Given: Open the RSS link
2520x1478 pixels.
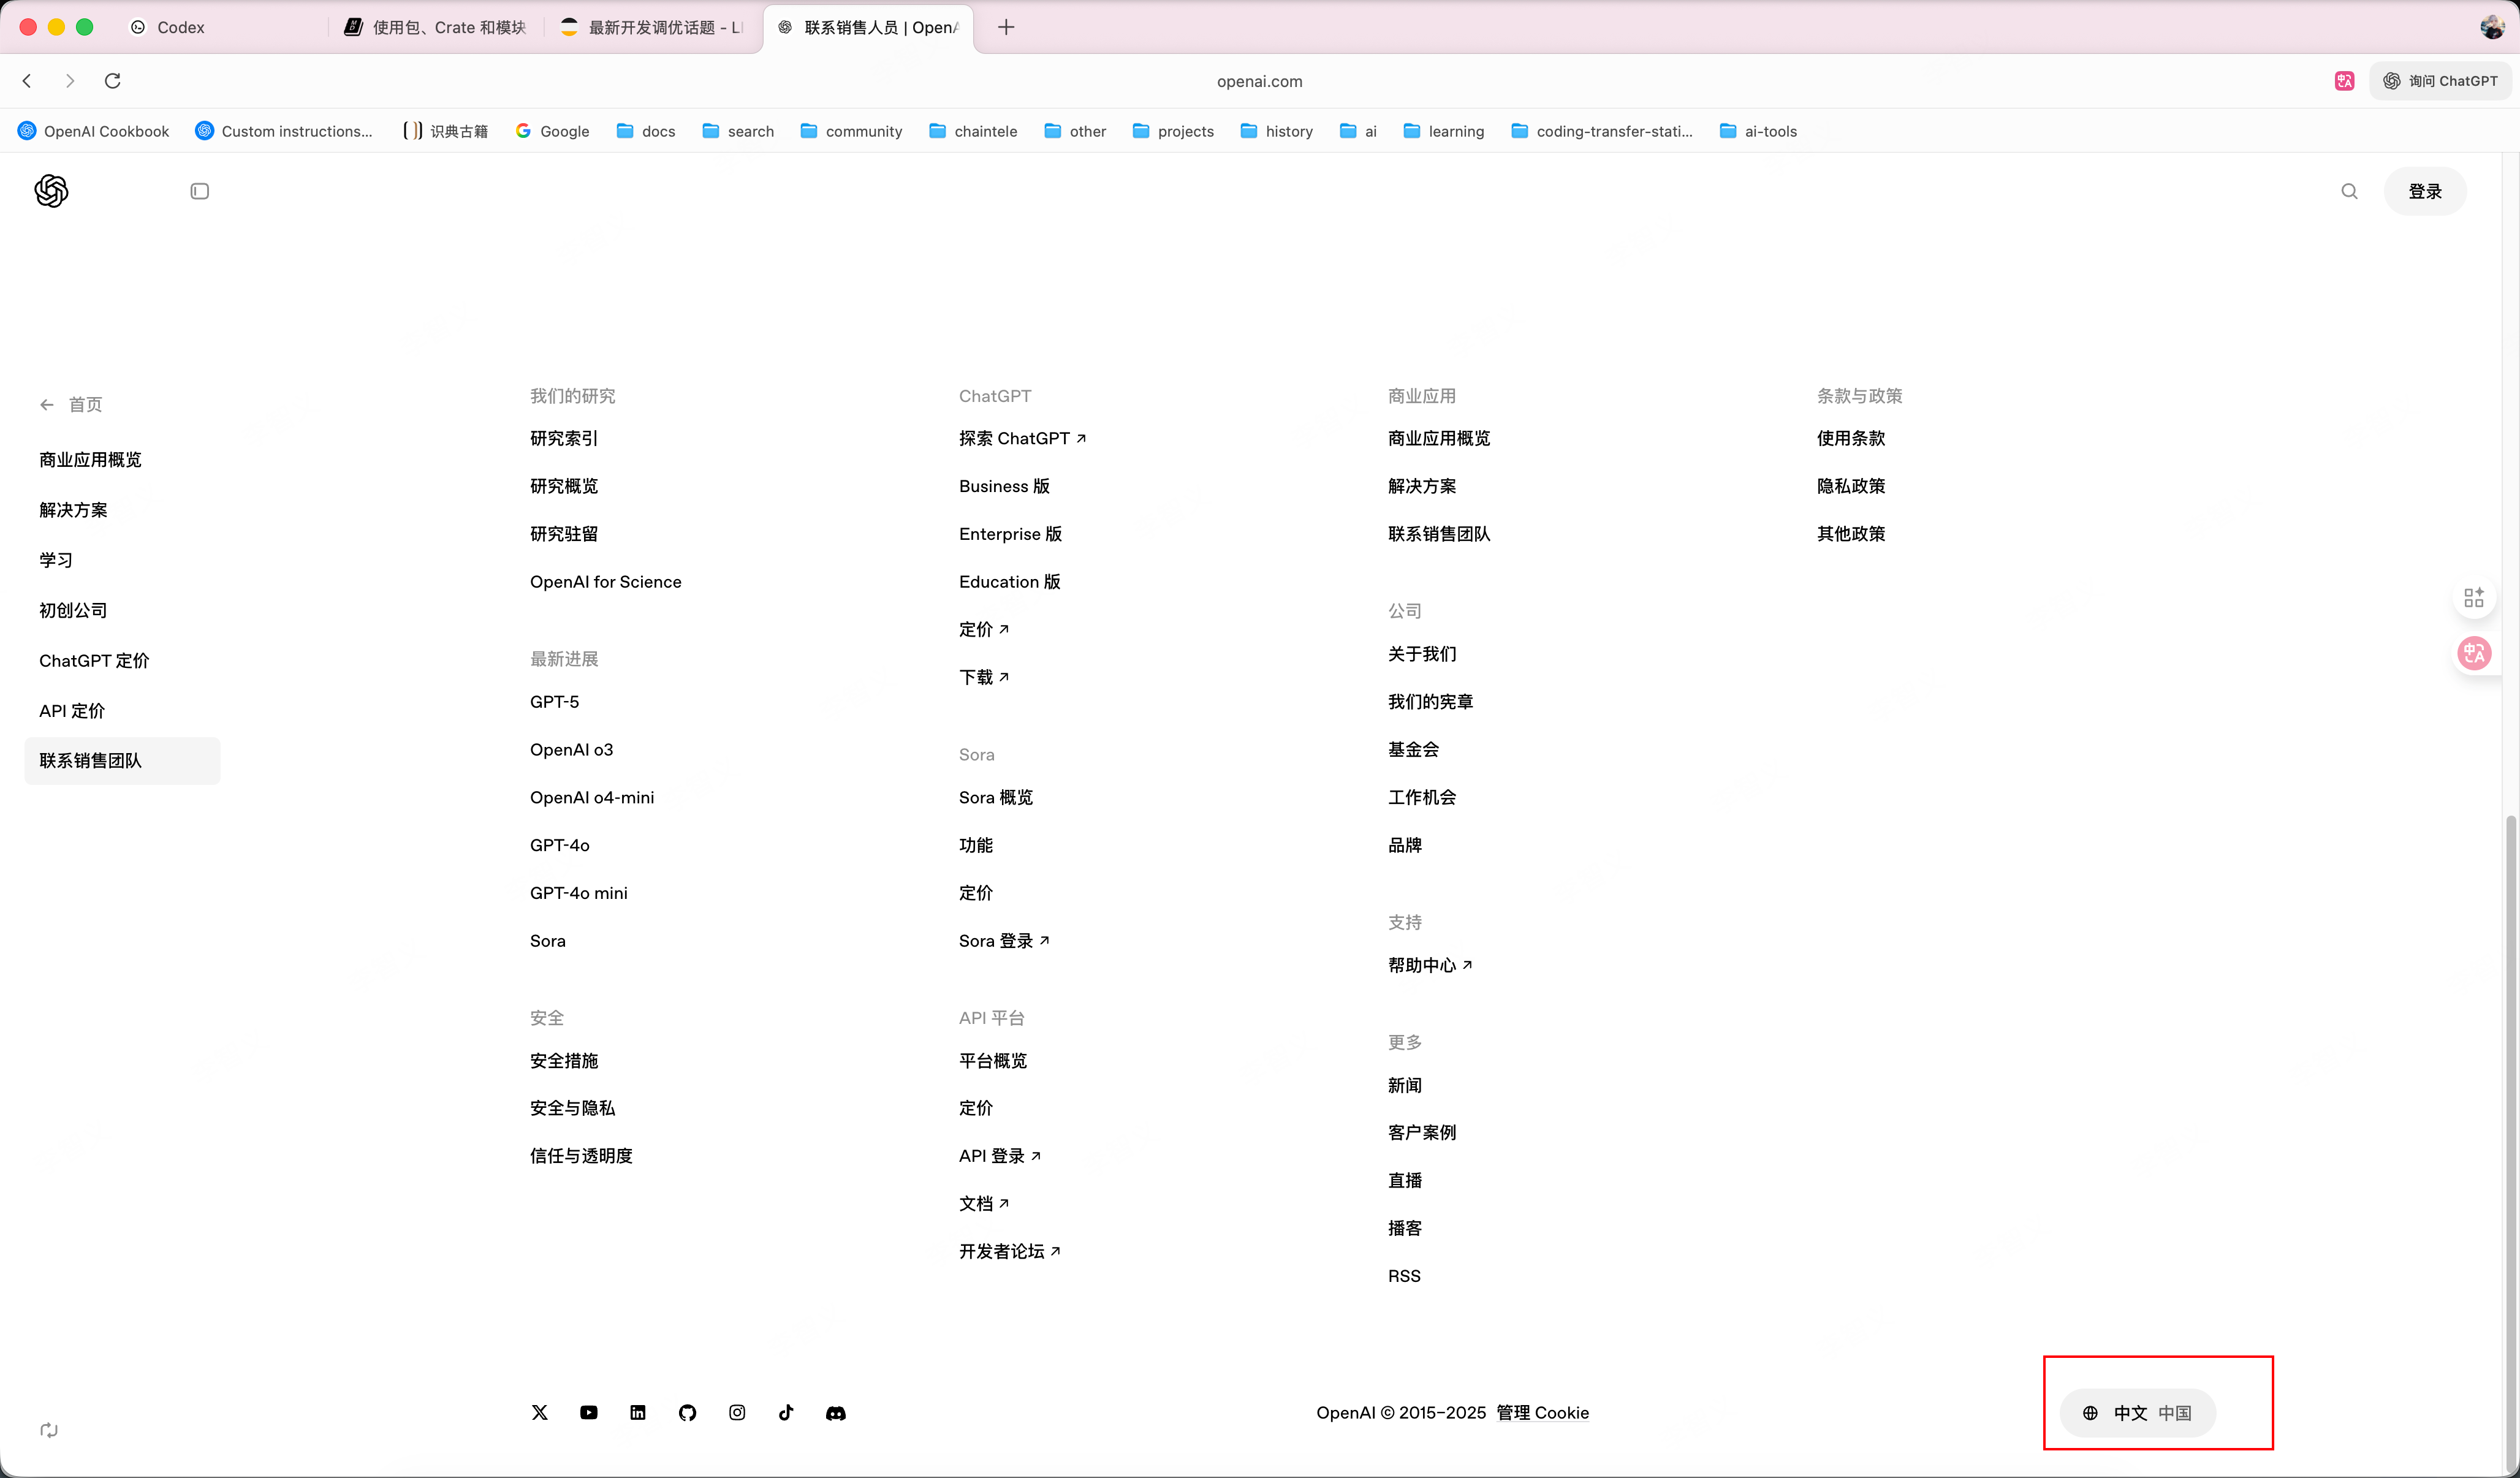Looking at the screenshot, I should coord(1404,1276).
